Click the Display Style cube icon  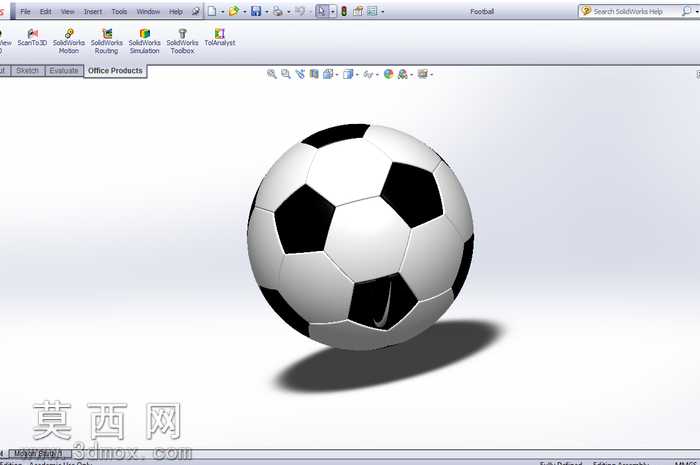click(x=348, y=74)
